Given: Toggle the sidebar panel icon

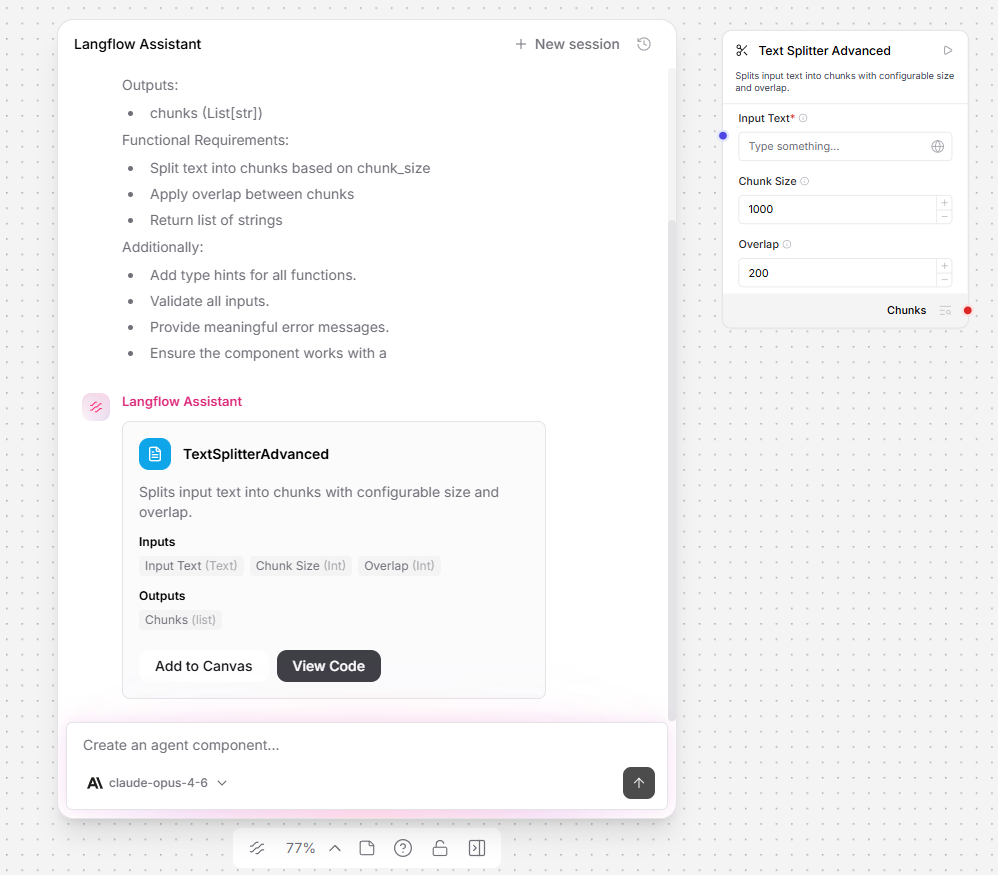Looking at the screenshot, I should pyautogui.click(x=477, y=848).
